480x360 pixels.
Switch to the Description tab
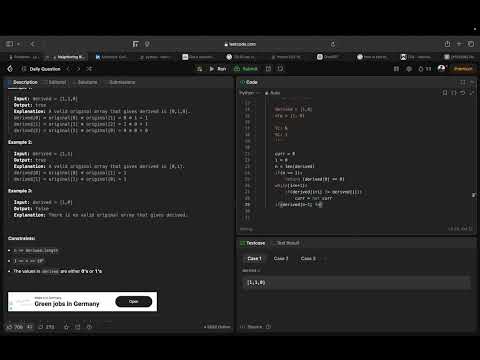(x=23, y=82)
